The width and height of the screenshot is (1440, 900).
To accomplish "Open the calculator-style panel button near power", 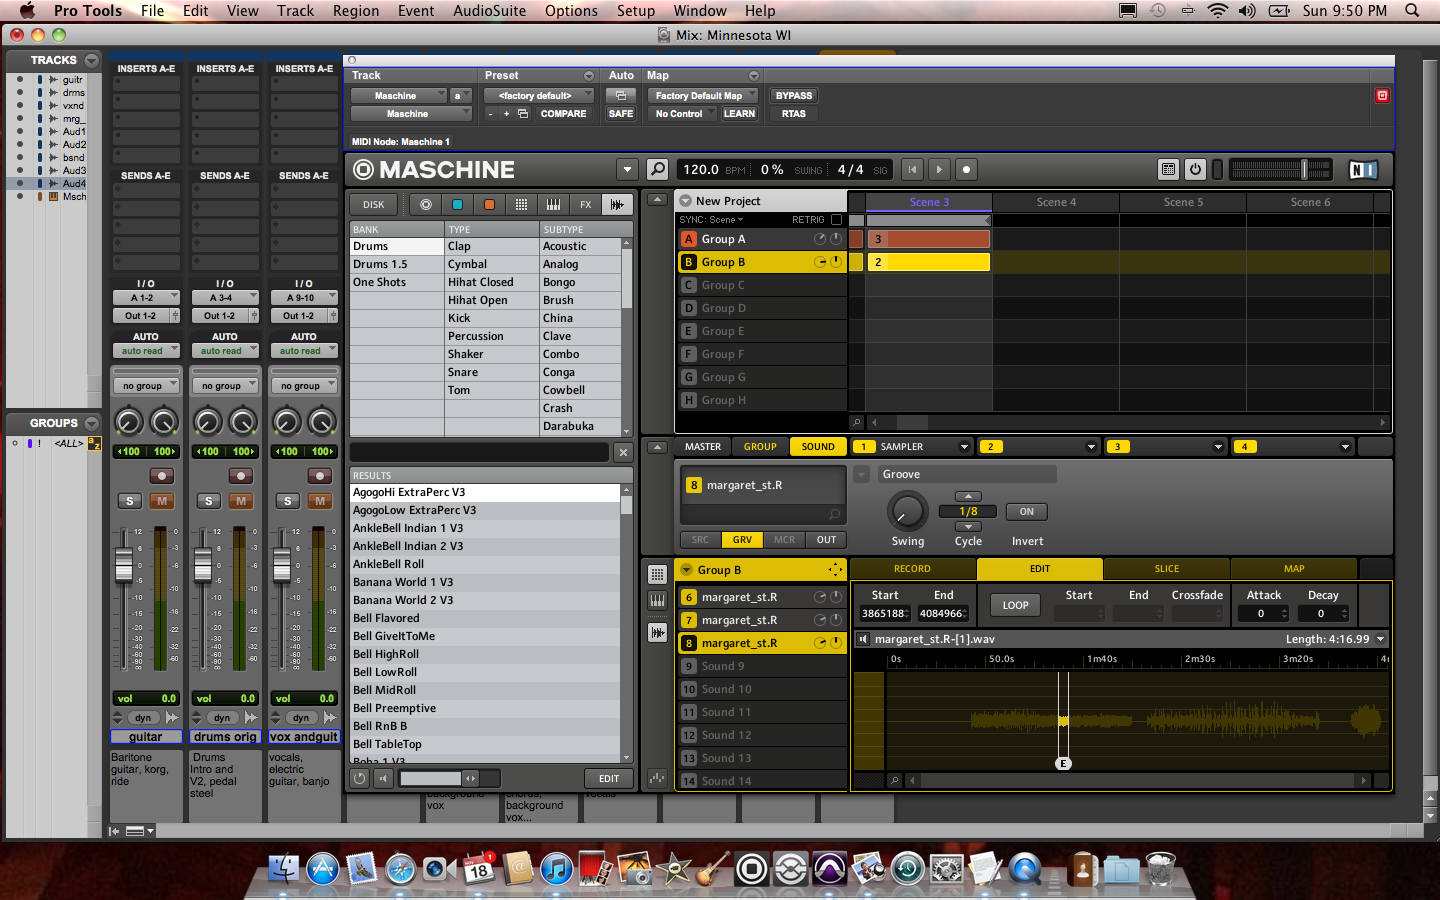I will (x=1168, y=170).
